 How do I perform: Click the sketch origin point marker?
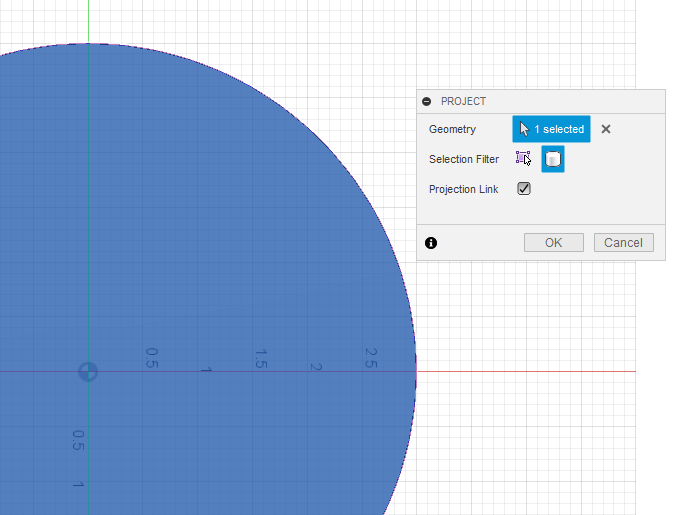(x=88, y=371)
